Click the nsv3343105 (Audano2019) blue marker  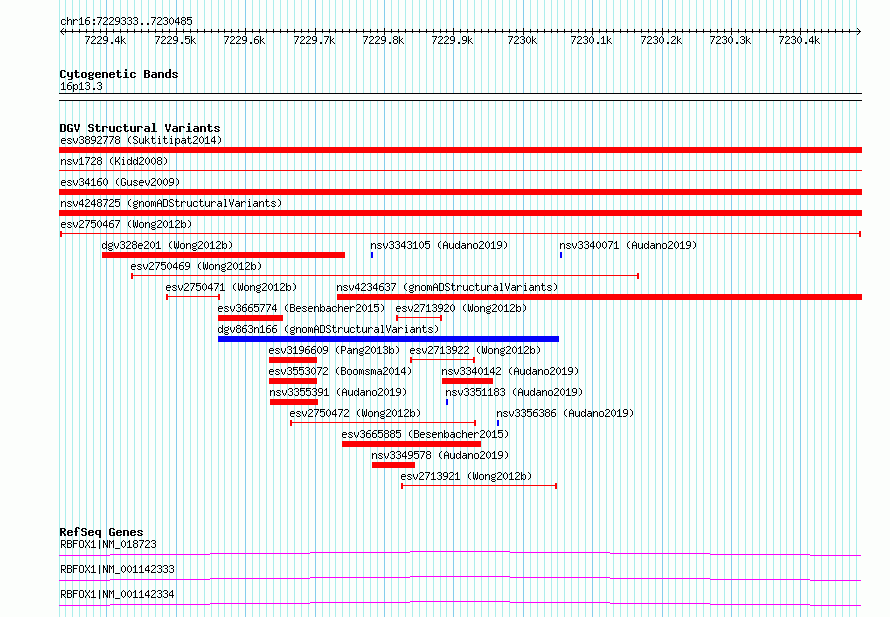click(x=372, y=255)
